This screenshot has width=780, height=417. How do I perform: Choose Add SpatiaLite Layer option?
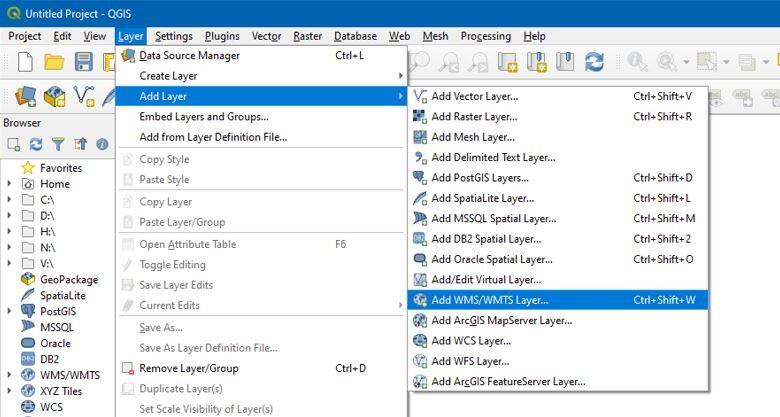[558, 198]
